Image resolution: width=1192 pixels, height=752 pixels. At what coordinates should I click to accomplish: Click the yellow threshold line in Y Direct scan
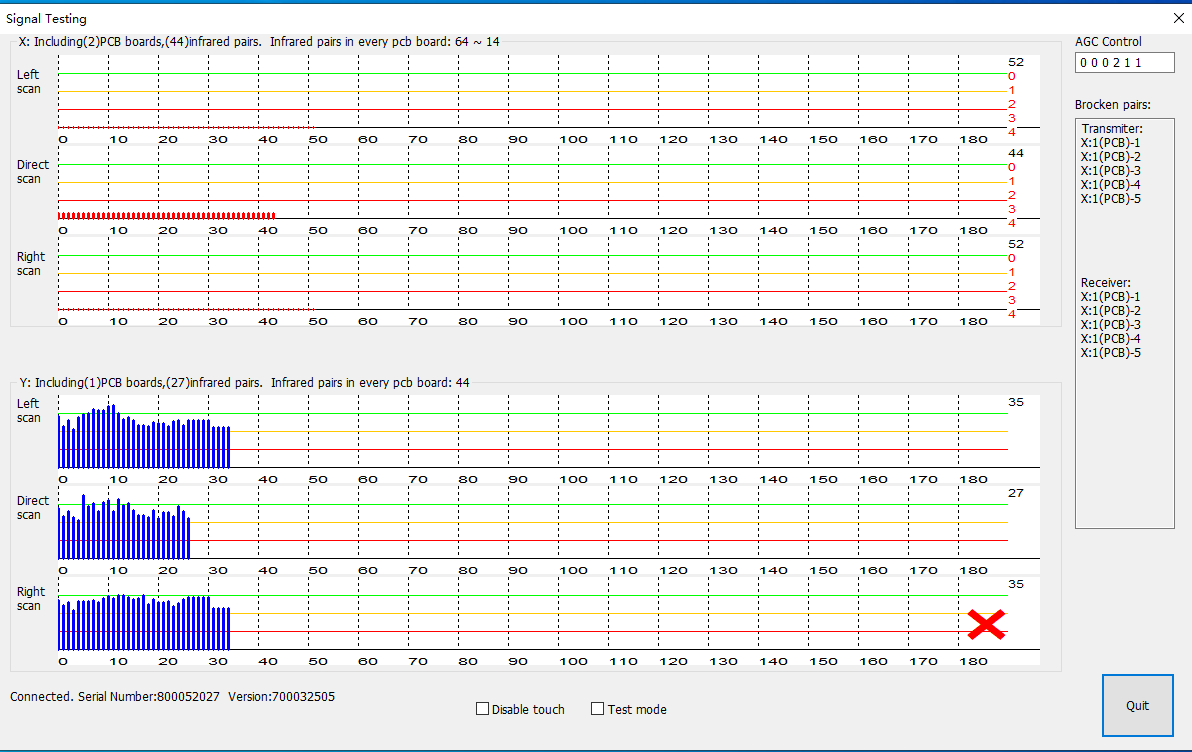coord(600,522)
